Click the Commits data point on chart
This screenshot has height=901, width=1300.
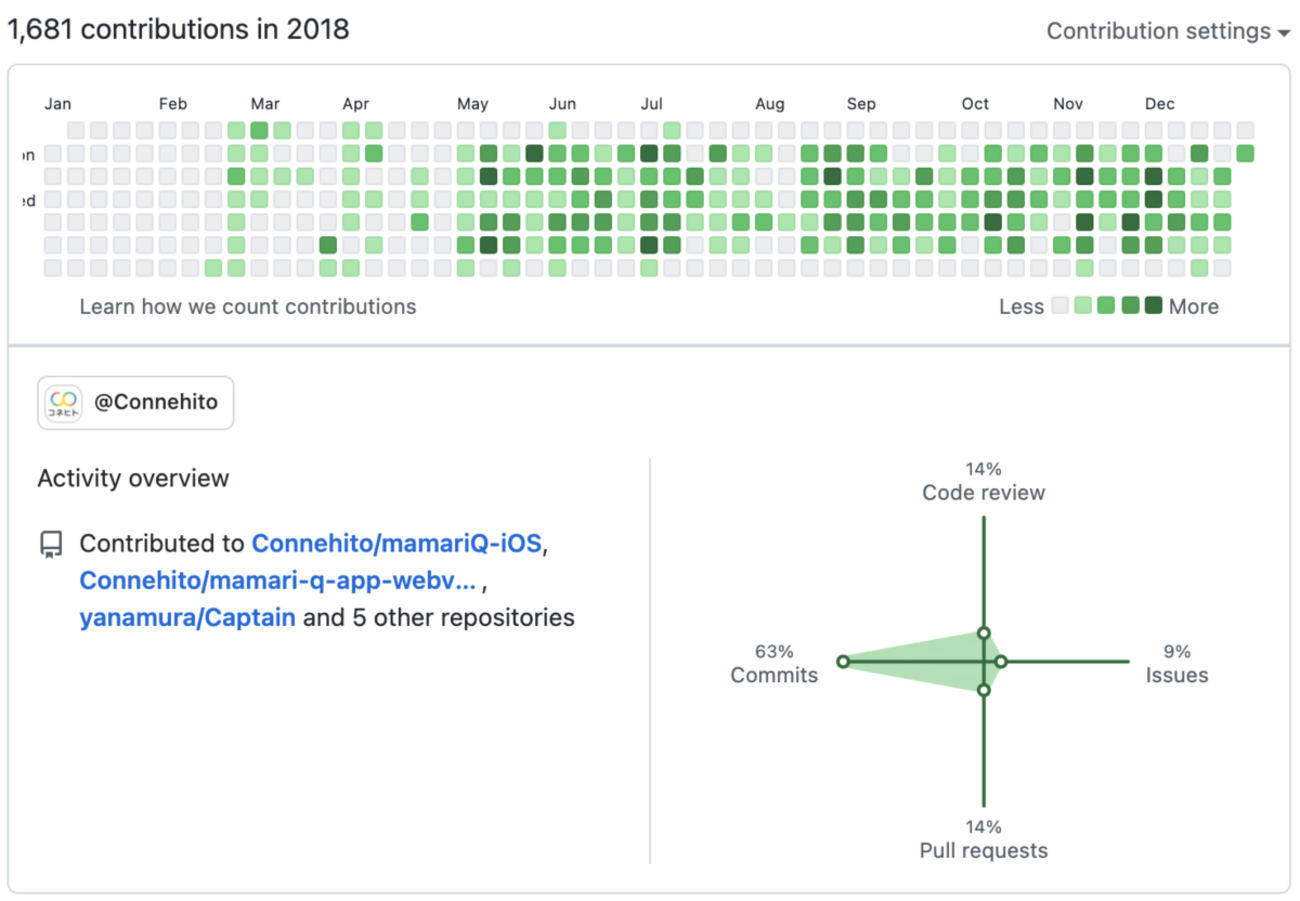point(843,661)
